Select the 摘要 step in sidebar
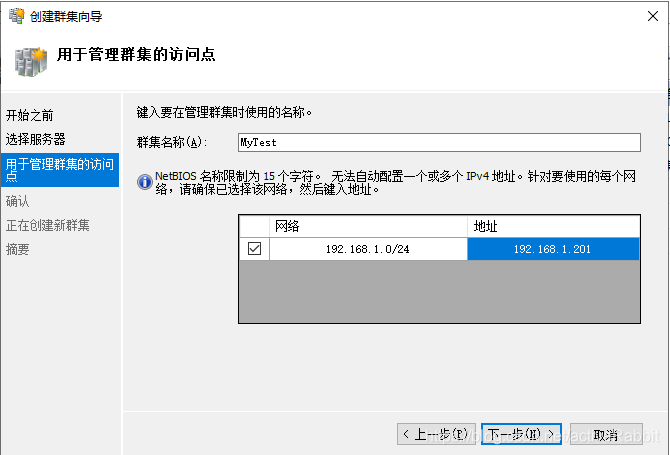The width and height of the screenshot is (670, 455). coord(18,249)
